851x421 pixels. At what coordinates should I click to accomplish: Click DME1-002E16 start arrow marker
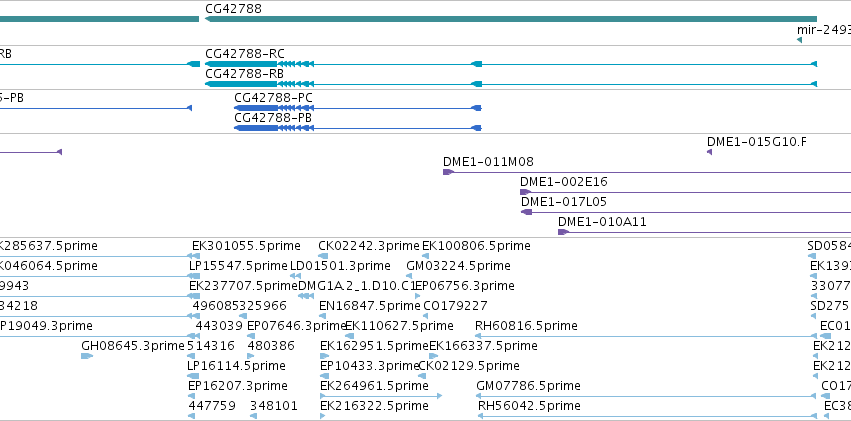coord(525,192)
